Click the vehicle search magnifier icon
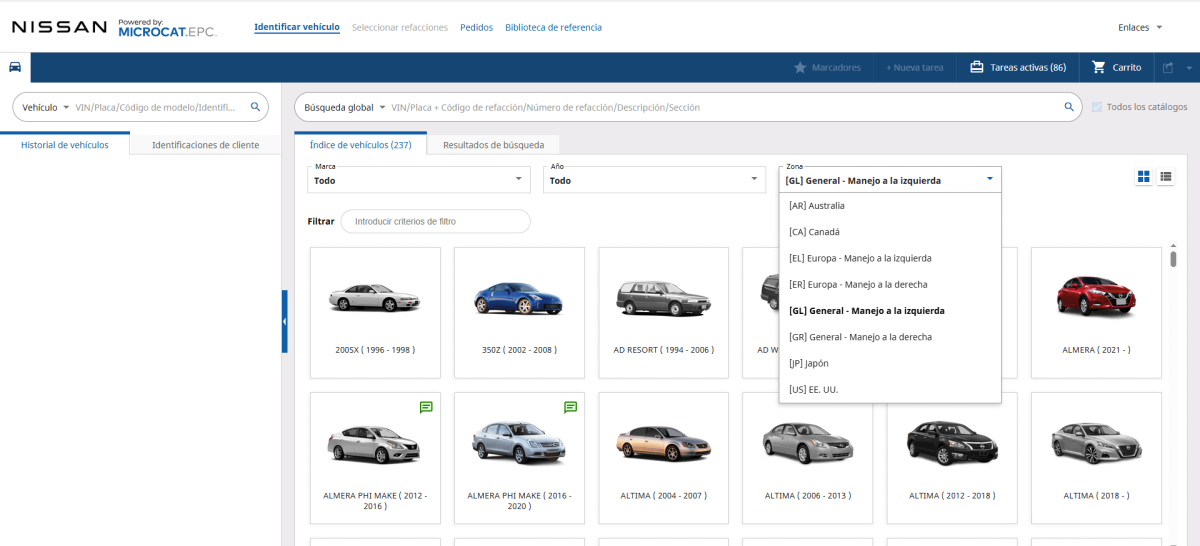This screenshot has height=546, width=1200. point(255,107)
